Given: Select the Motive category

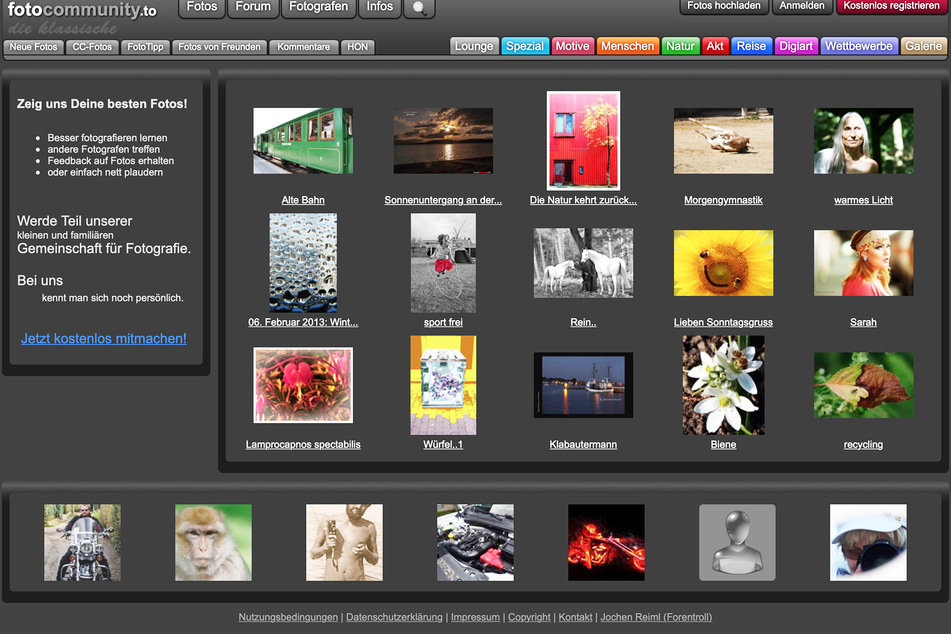Looking at the screenshot, I should (573, 46).
